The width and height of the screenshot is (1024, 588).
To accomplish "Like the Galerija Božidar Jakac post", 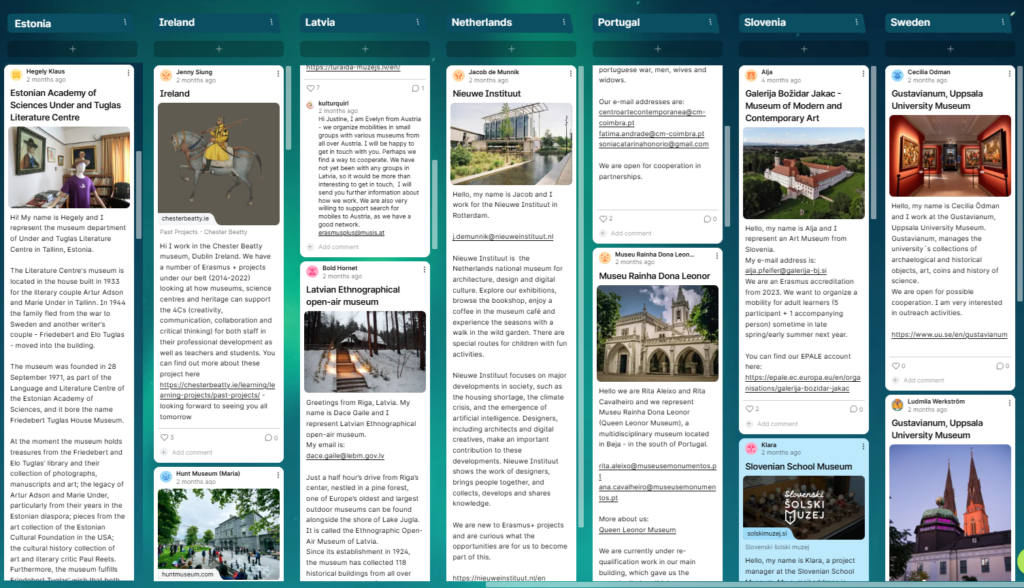I will click(749, 409).
